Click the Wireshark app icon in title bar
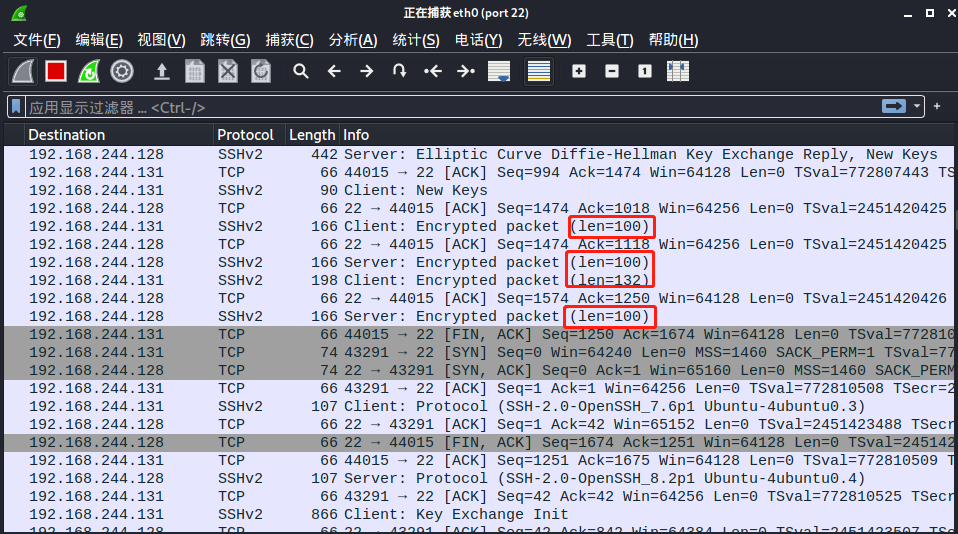Viewport: 958px width, 534px height. [20, 12]
